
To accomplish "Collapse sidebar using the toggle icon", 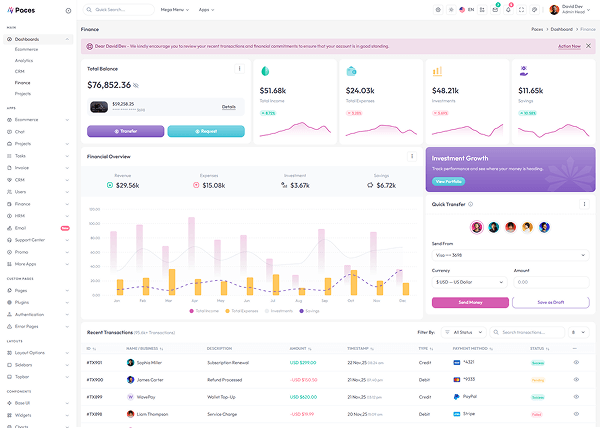I will 68,10.
